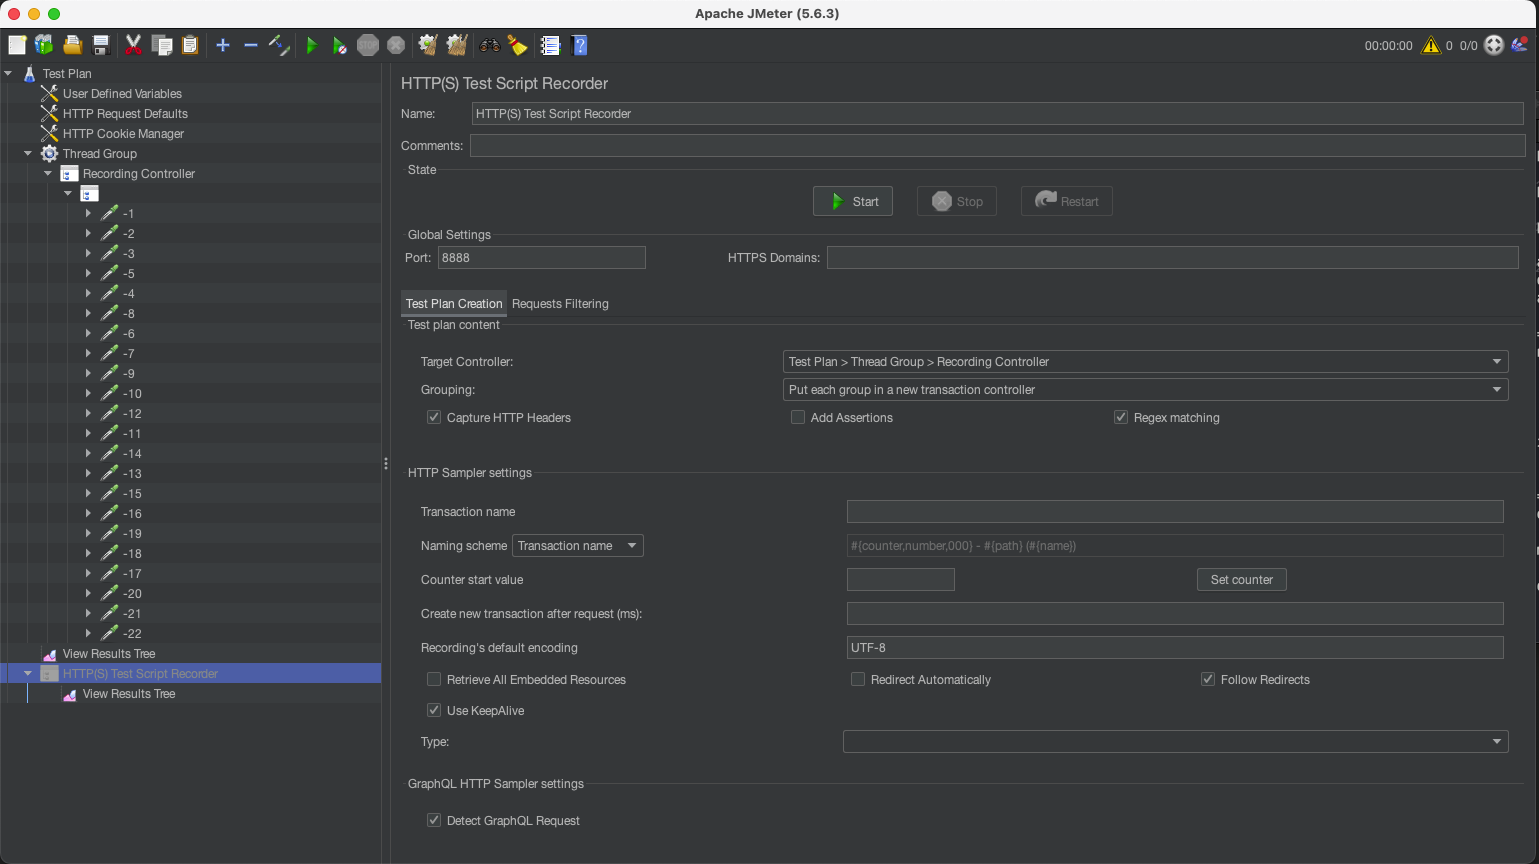This screenshot has height=864, width=1539.
Task: Switch to Requests Filtering tab
Action: [560, 303]
